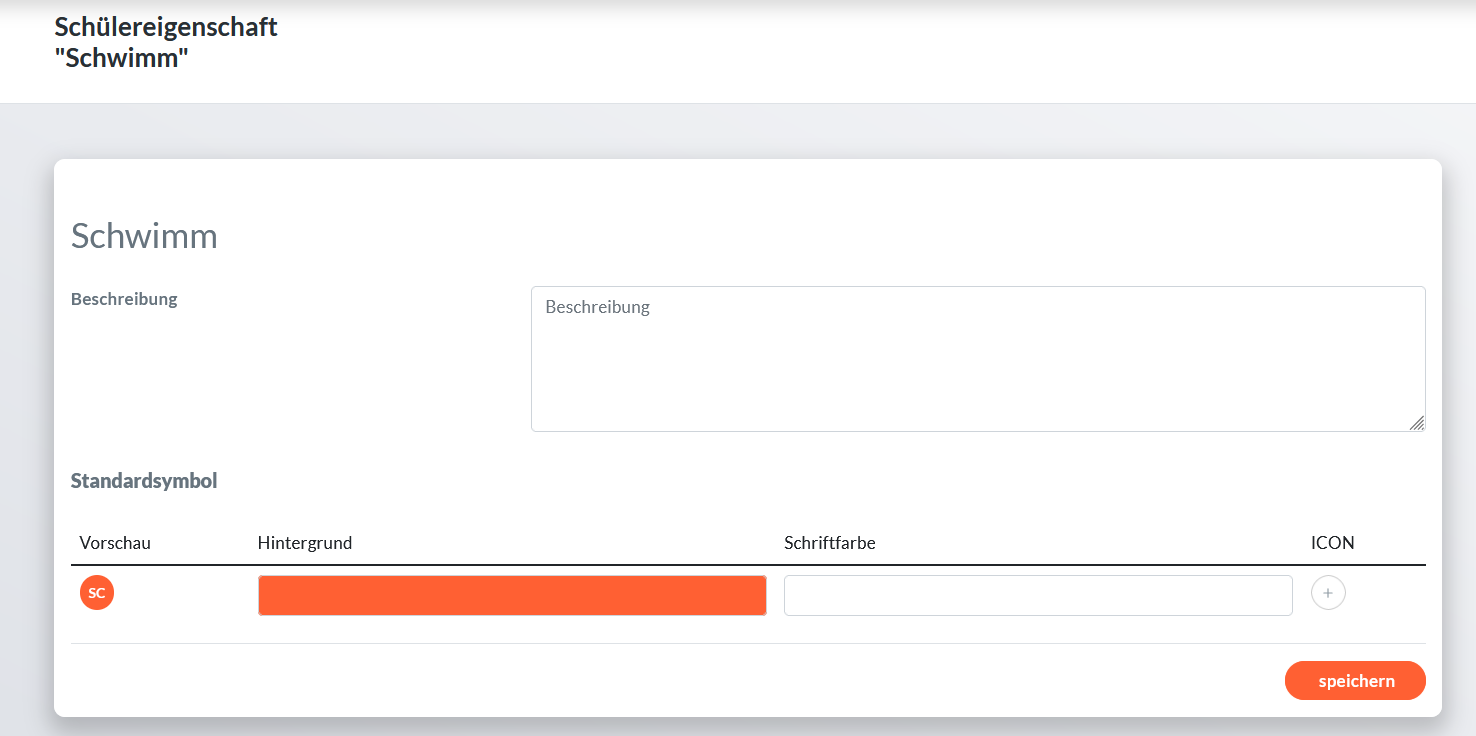Screen dimensions: 1476x736
Task: Grab the Beschreibung textarea resize handle
Action: tap(1417, 423)
